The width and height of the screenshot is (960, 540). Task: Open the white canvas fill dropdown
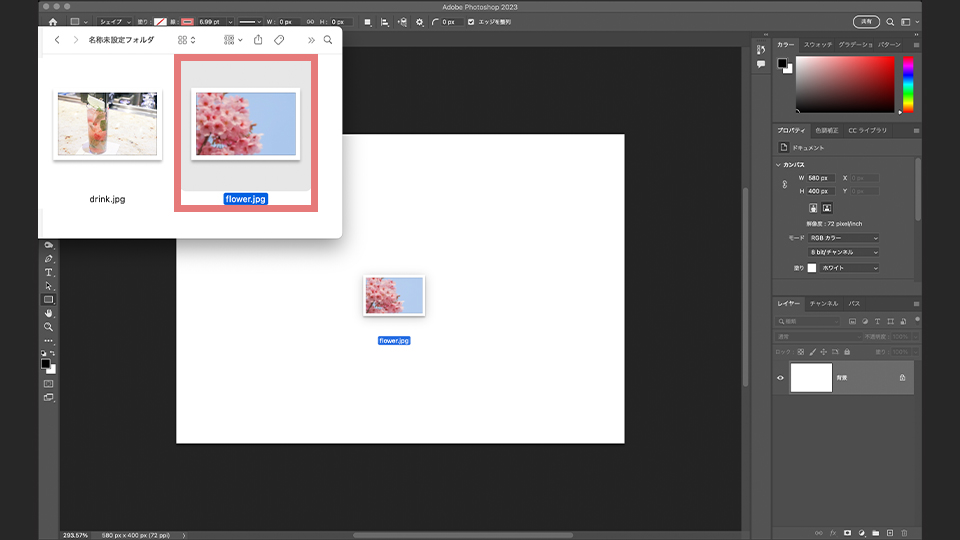pos(849,268)
